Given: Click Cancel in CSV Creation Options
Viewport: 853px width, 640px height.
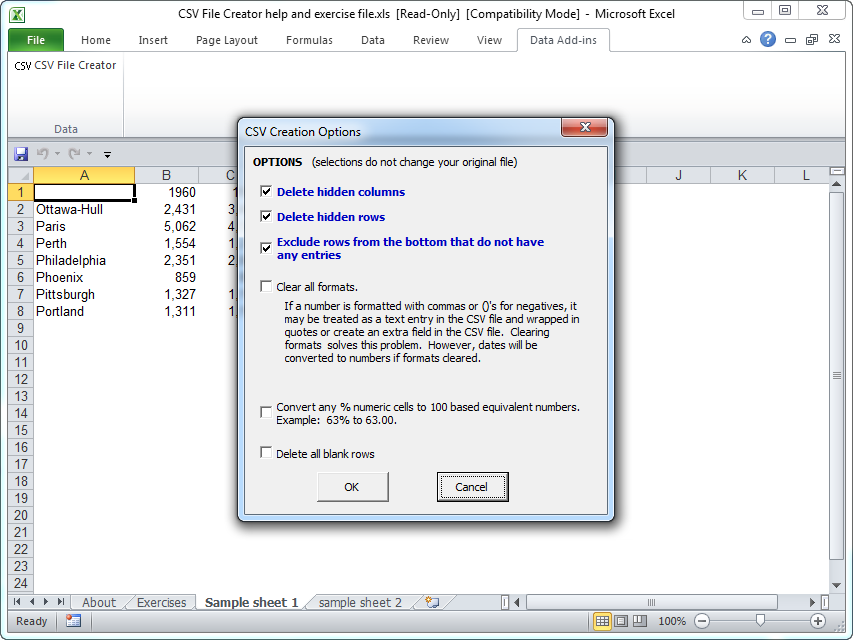Looking at the screenshot, I should [x=472, y=487].
